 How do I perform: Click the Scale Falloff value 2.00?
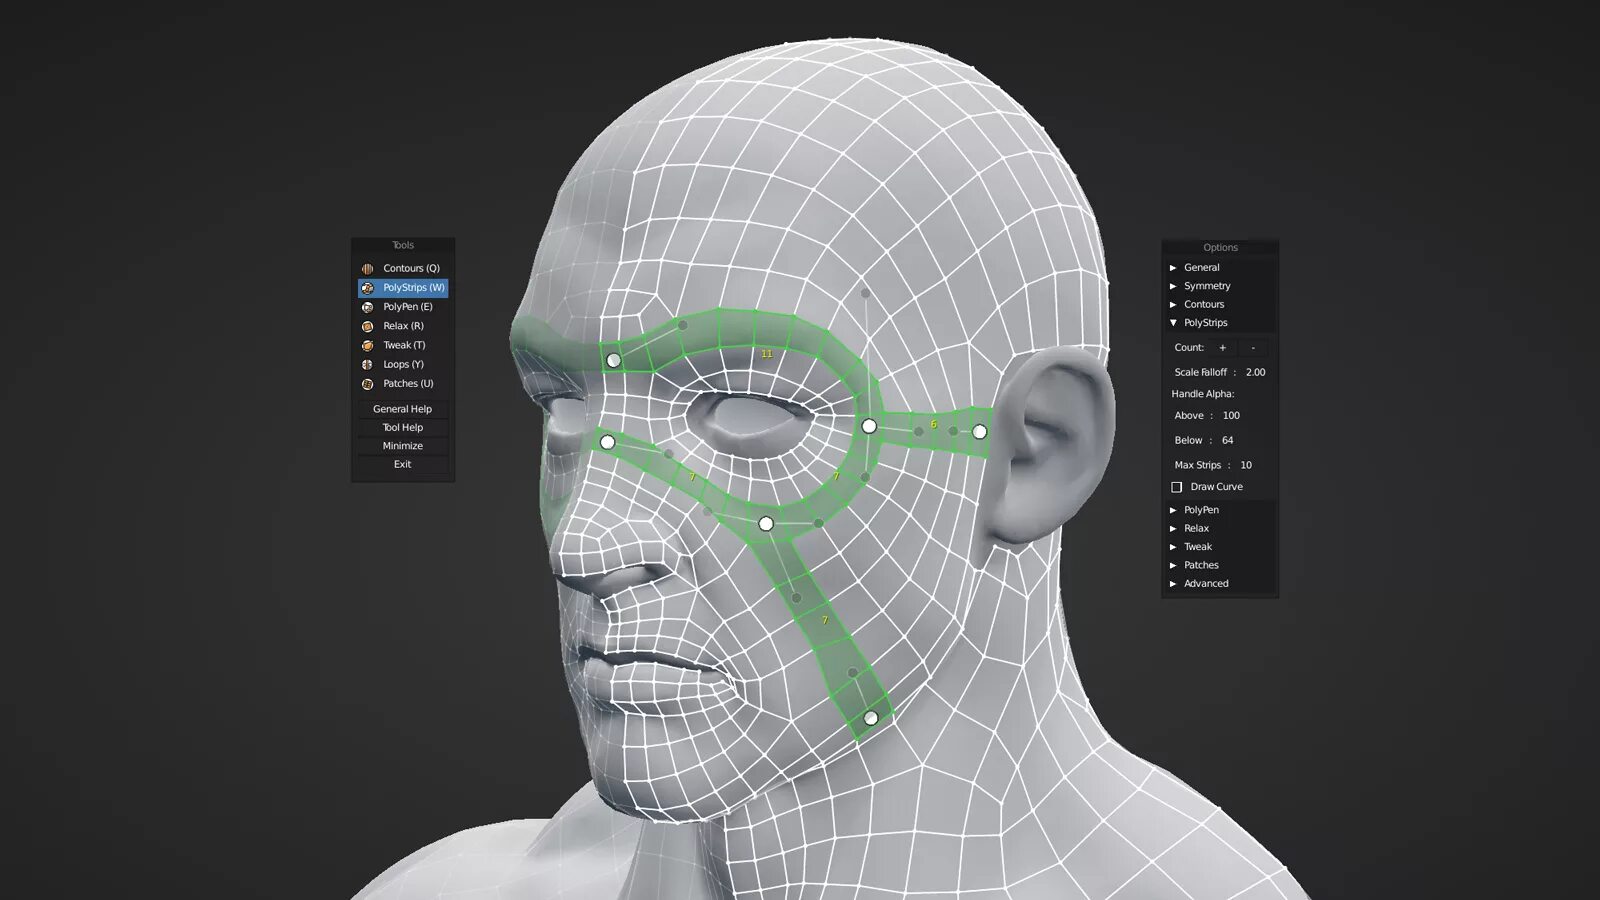[x=1255, y=372]
